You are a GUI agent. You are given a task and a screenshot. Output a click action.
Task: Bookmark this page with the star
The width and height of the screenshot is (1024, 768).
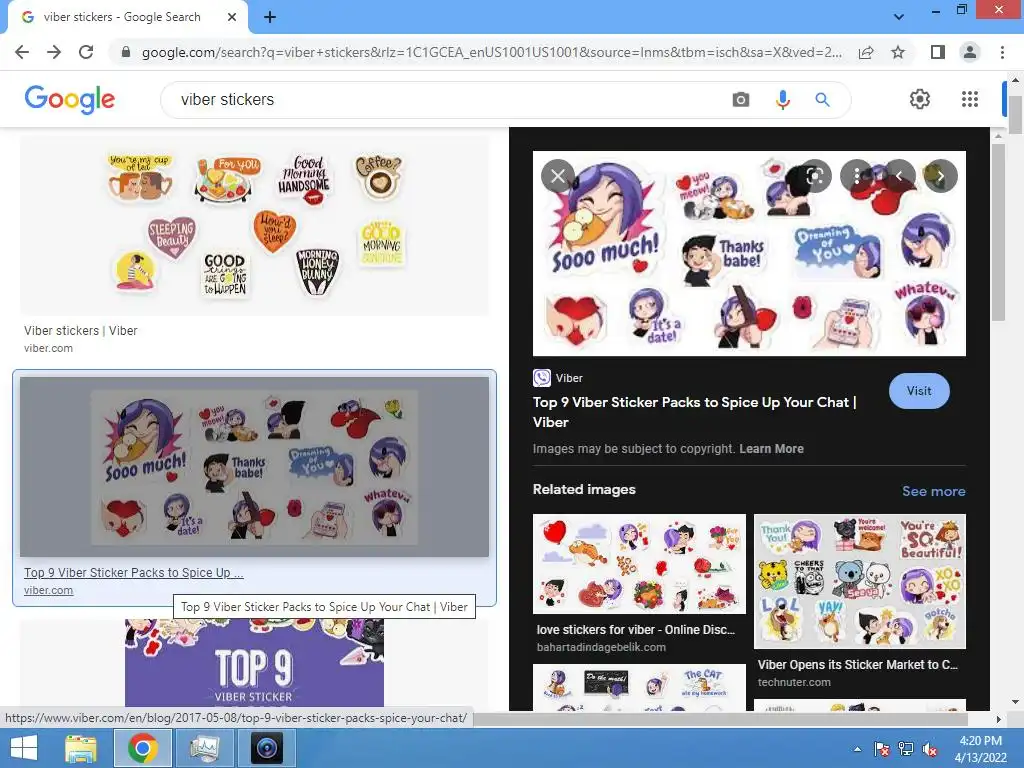(x=898, y=52)
